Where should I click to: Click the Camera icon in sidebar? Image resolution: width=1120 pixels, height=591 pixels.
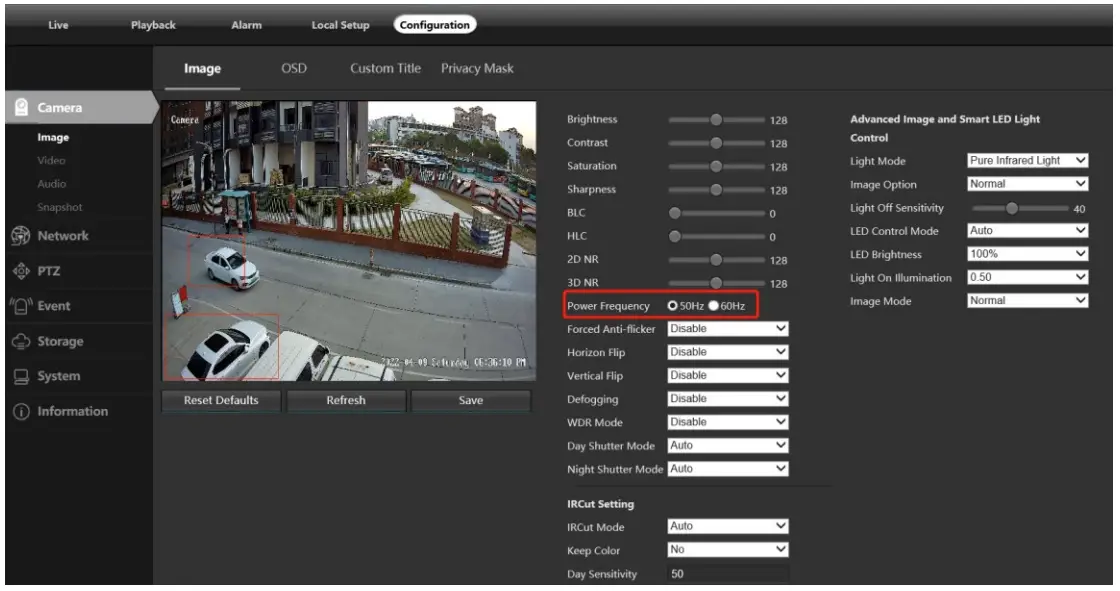tap(20, 108)
